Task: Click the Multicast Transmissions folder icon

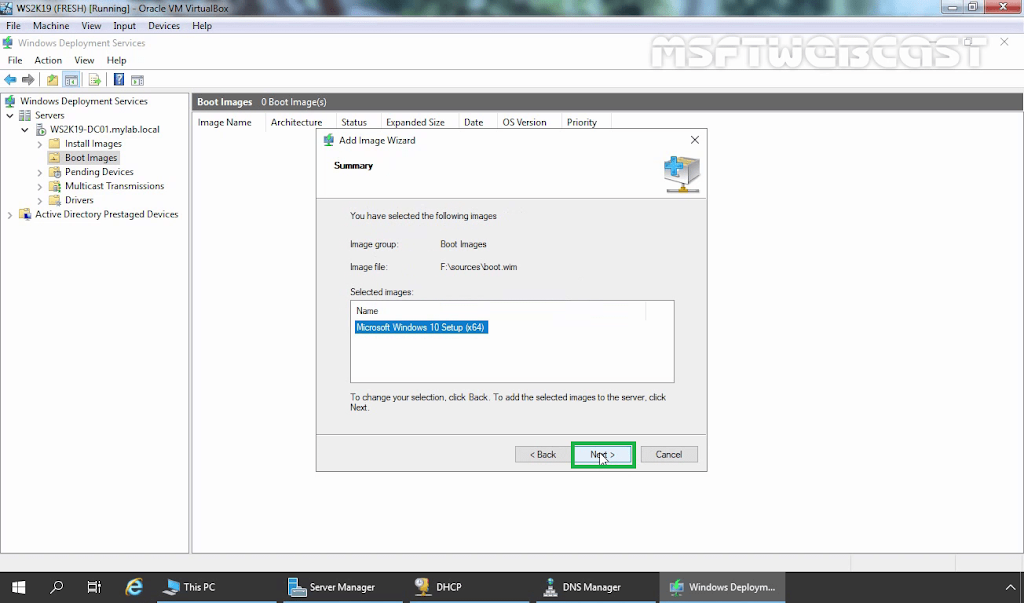Action: [x=55, y=186]
